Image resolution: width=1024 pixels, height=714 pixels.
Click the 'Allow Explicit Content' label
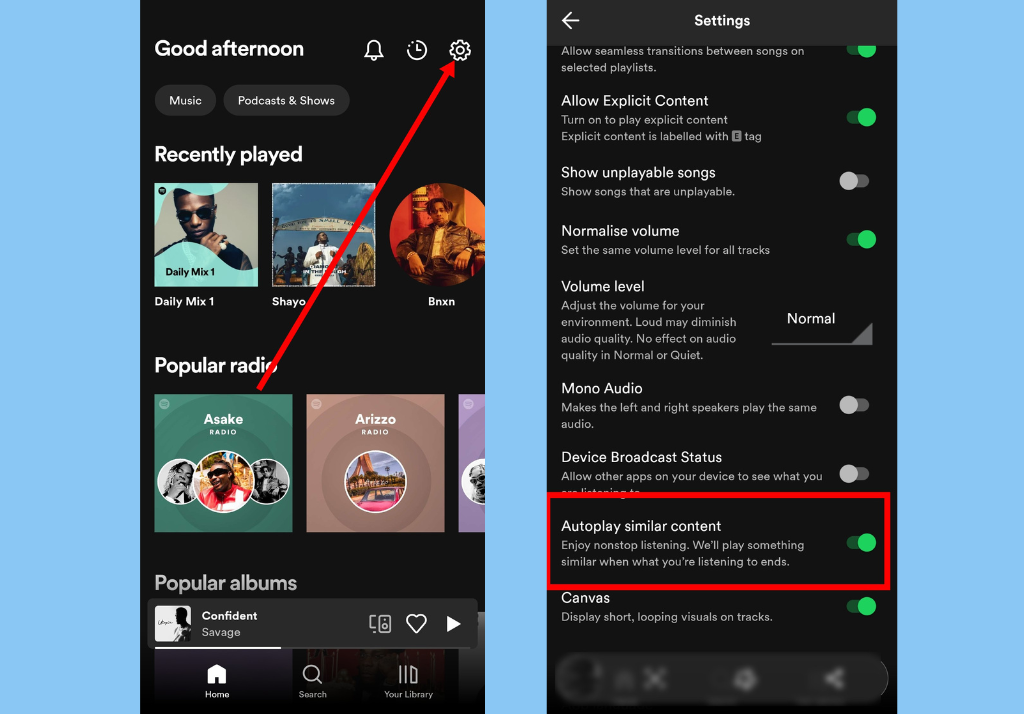(x=634, y=101)
